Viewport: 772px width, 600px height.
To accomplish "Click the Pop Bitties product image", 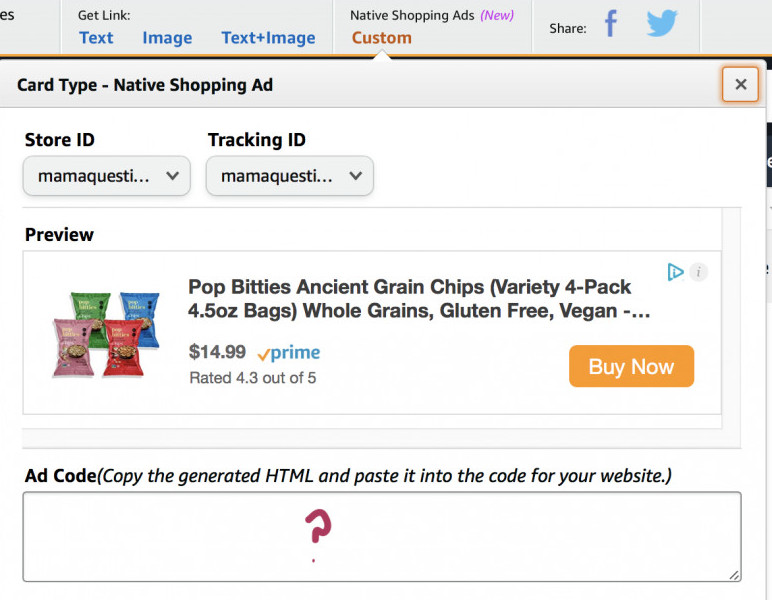I will coord(106,334).
